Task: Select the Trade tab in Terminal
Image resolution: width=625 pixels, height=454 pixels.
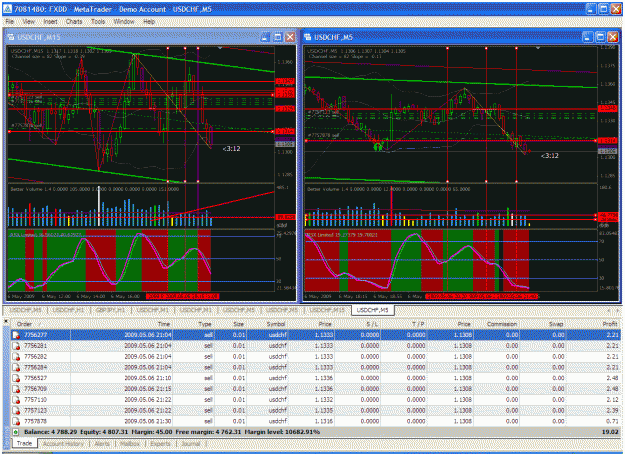Action: click(x=24, y=443)
